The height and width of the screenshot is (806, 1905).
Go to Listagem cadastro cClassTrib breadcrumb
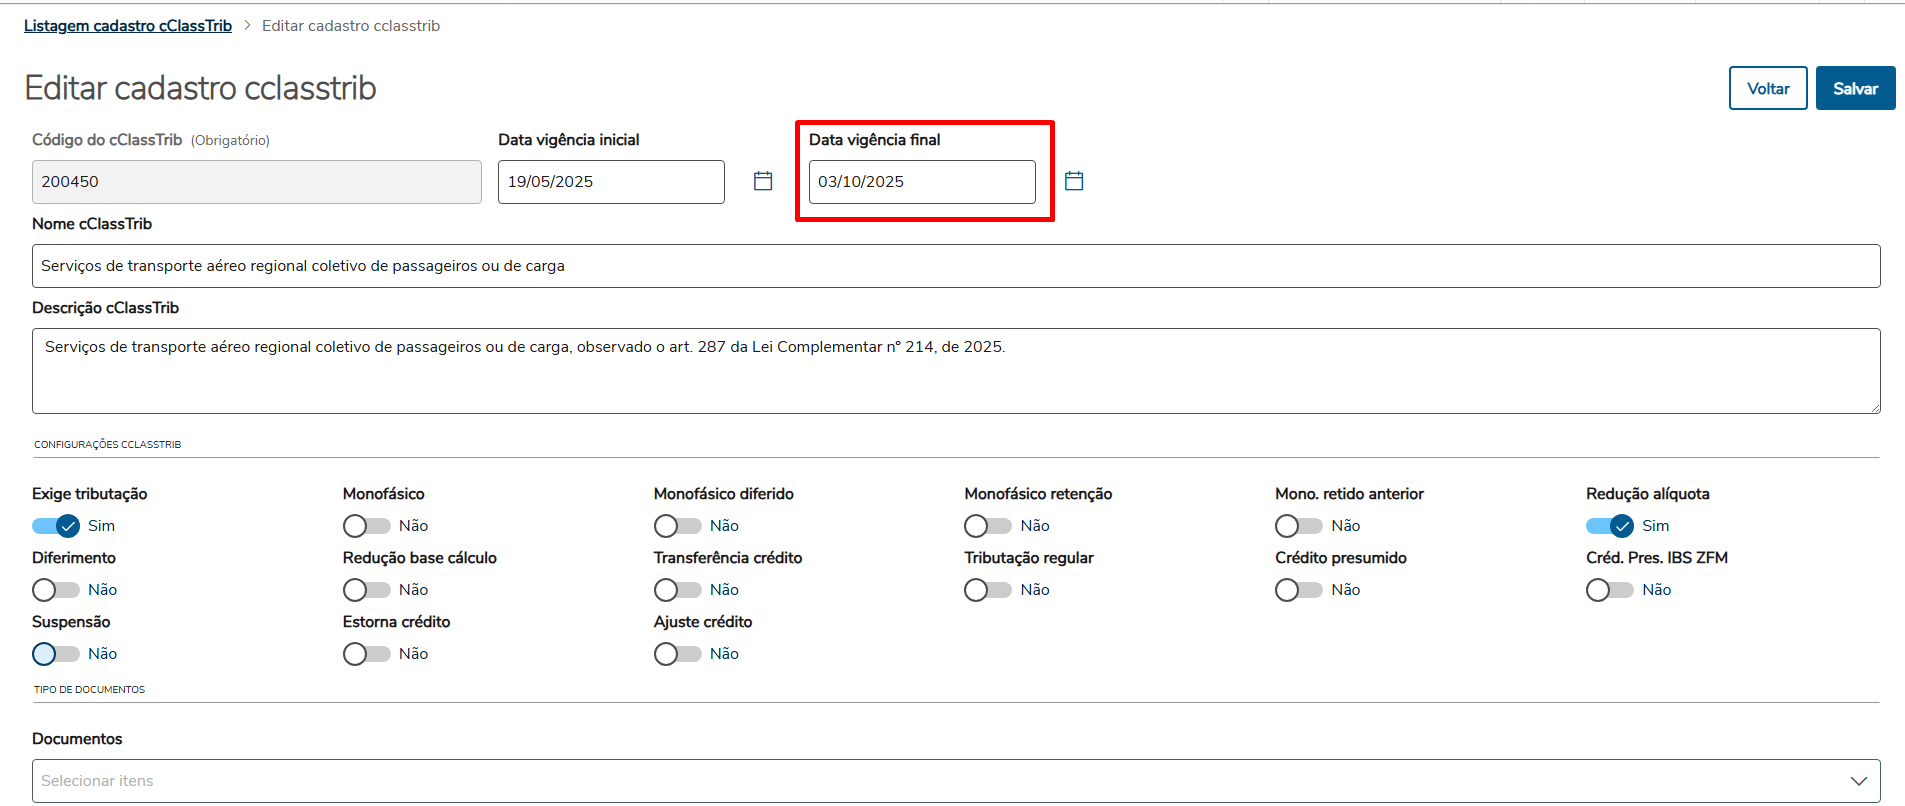[x=128, y=26]
